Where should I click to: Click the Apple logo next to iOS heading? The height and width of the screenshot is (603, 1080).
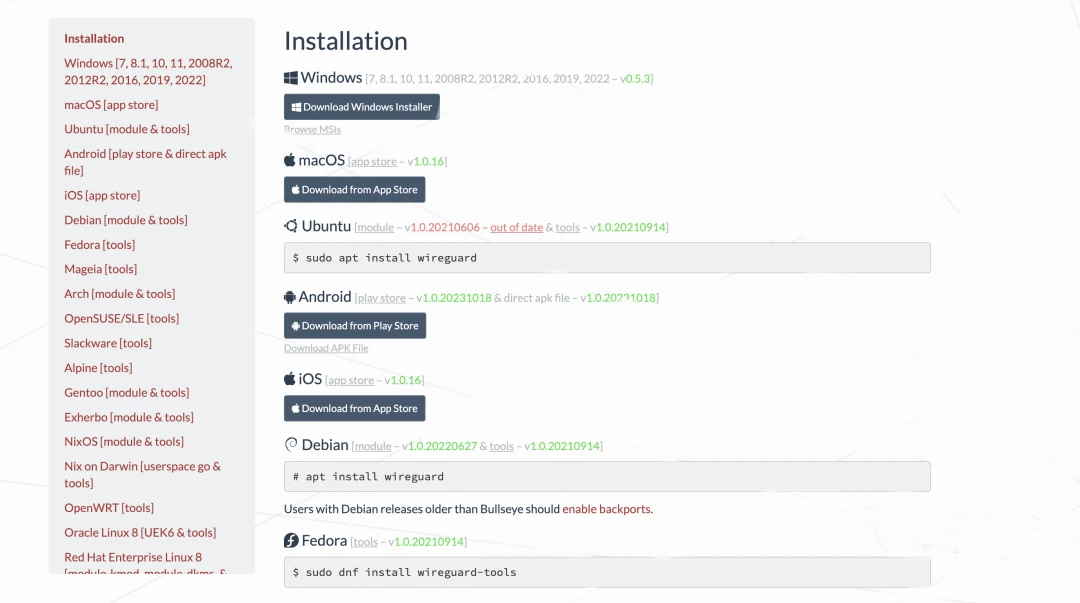coord(289,378)
